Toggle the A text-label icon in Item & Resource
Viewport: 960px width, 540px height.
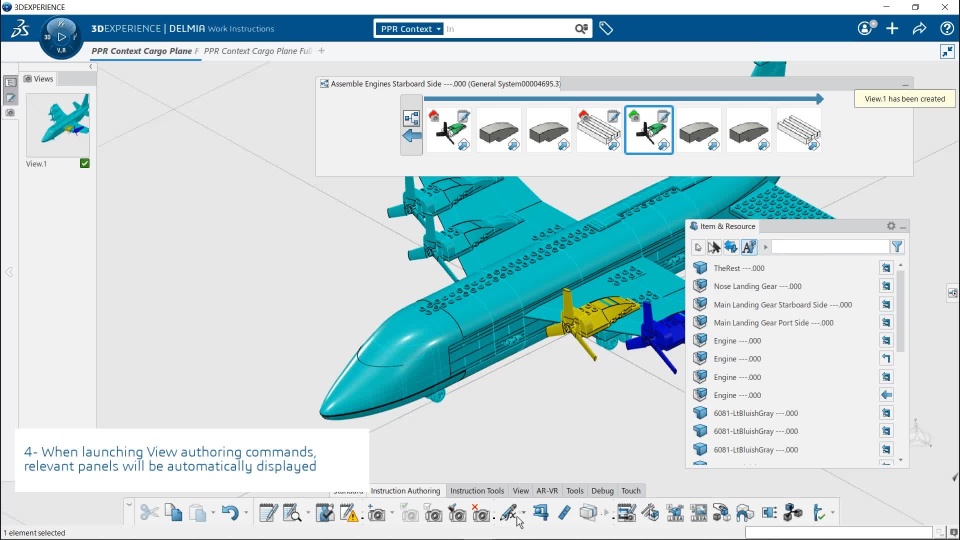(x=749, y=247)
